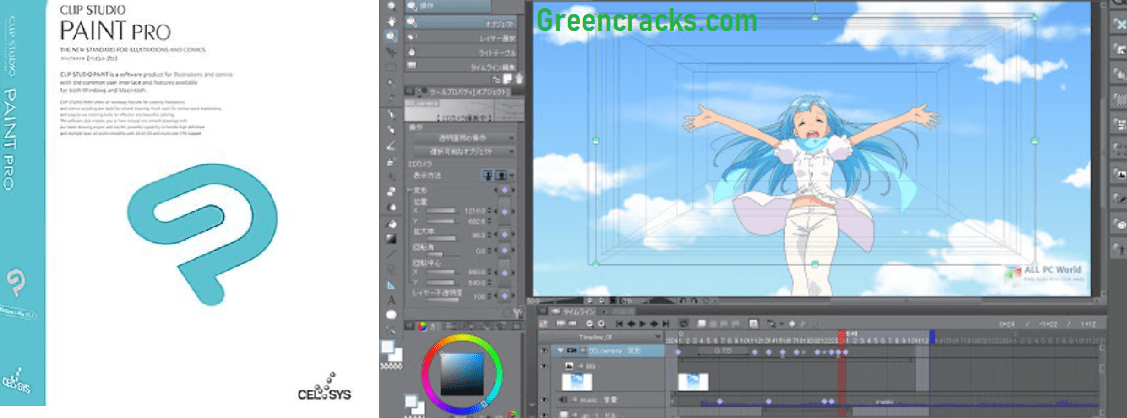The width and height of the screenshot is (1127, 418).
Task: Click the Tool Property panel title
Action: pyautogui.click(x=469, y=92)
